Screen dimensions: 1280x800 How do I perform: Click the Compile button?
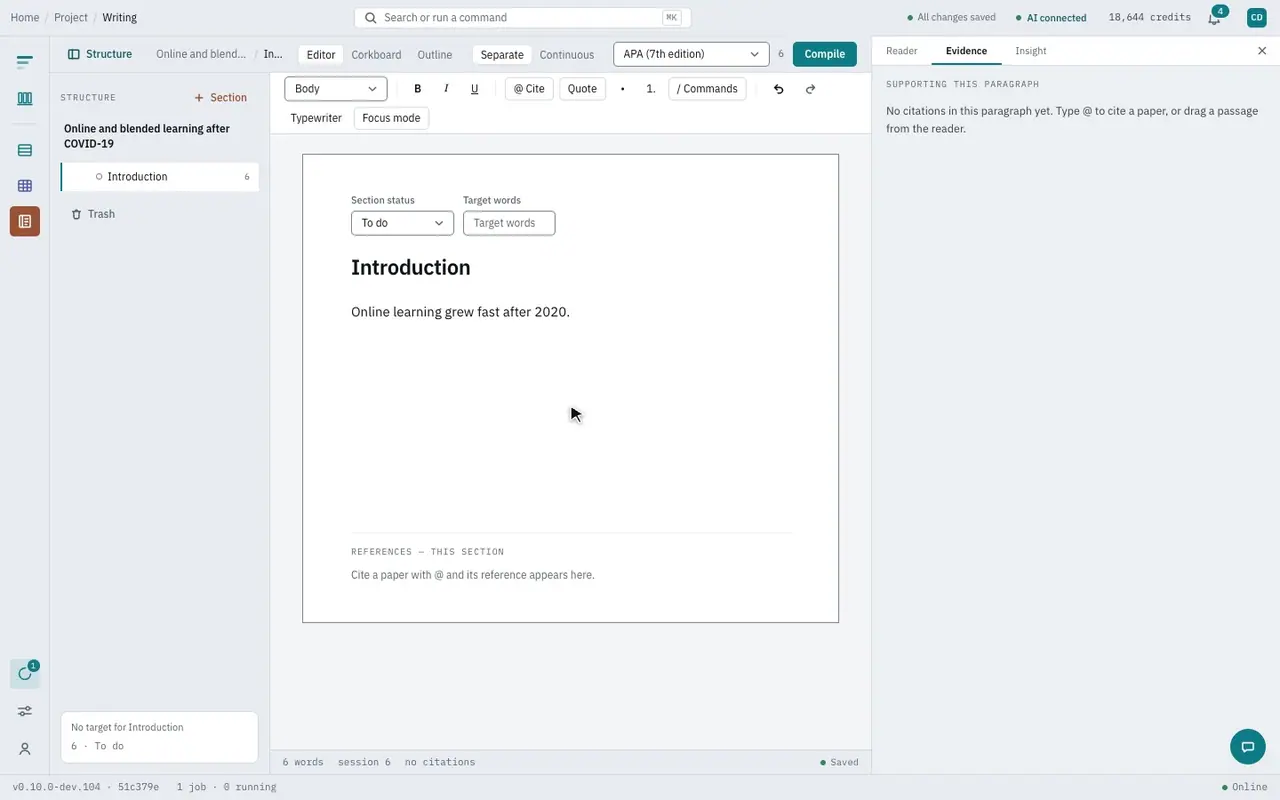(x=825, y=54)
